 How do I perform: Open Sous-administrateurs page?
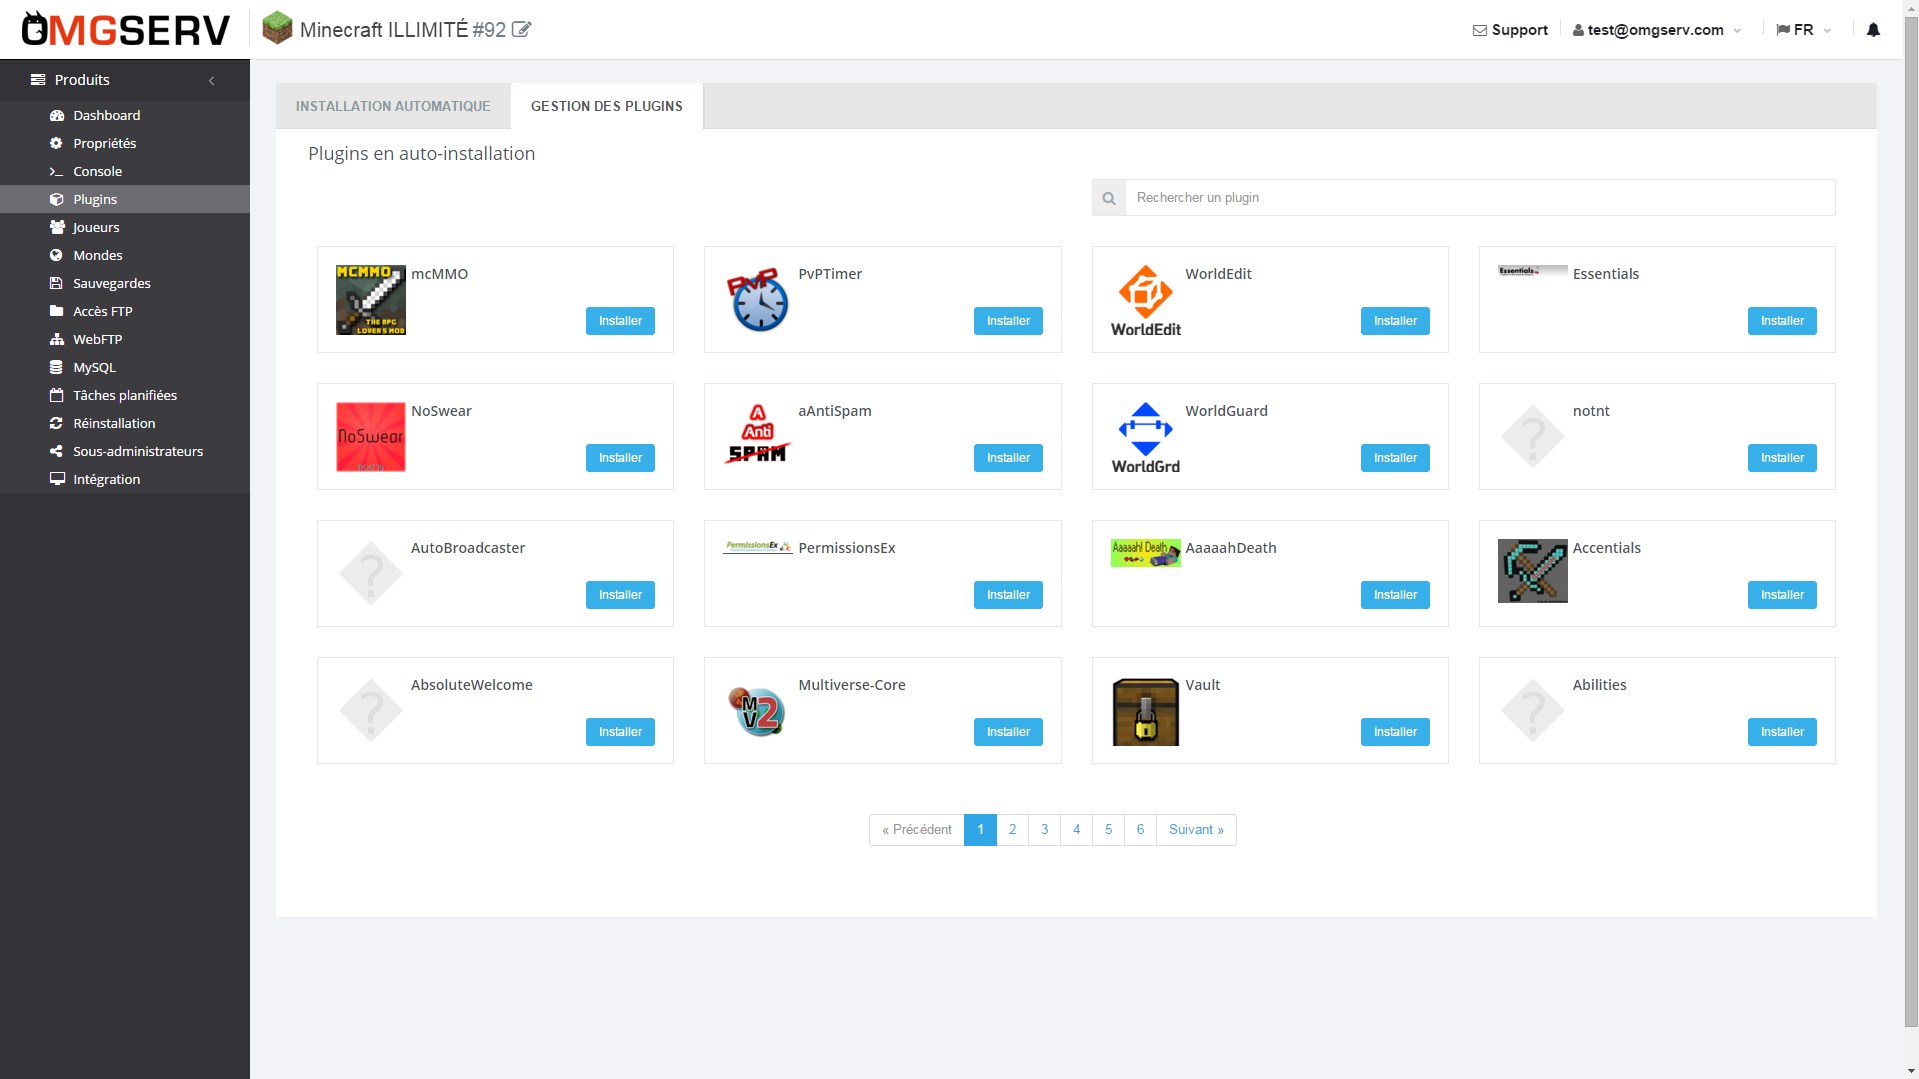[x=125, y=451]
